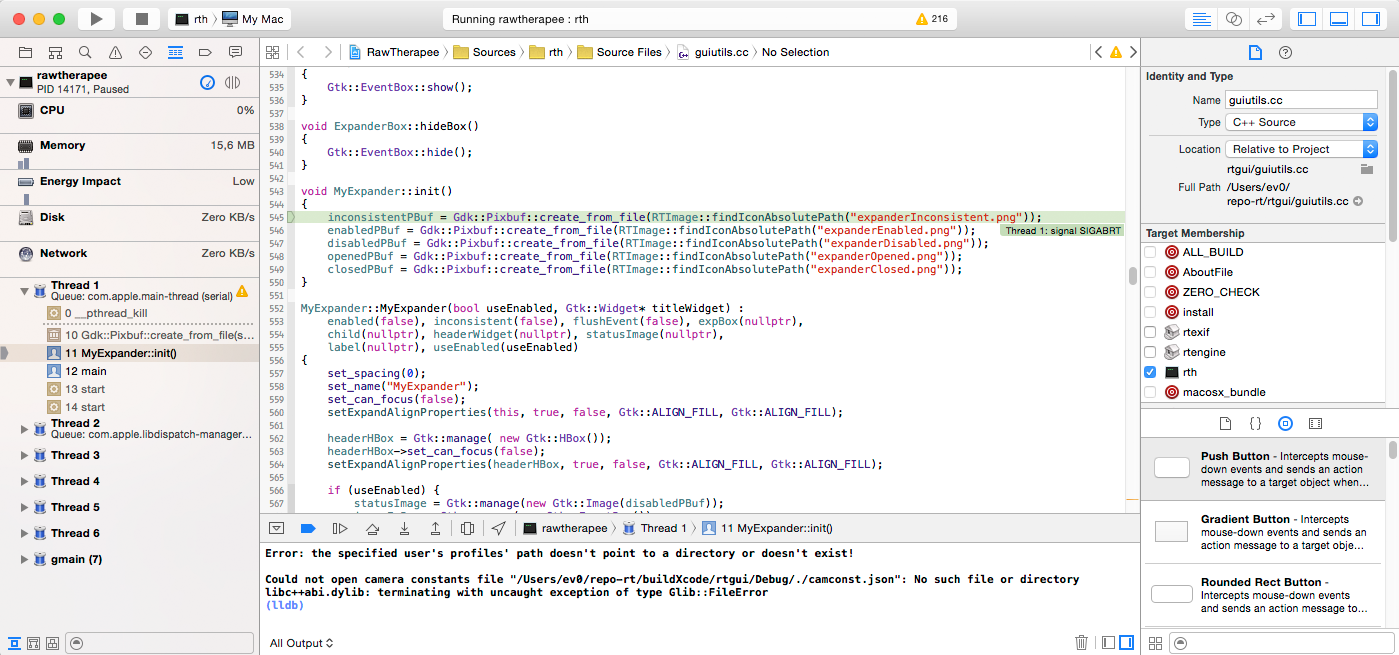1399x655 pixels.
Task: Click the Name field containing guiutils.cc
Action: pos(1301,100)
